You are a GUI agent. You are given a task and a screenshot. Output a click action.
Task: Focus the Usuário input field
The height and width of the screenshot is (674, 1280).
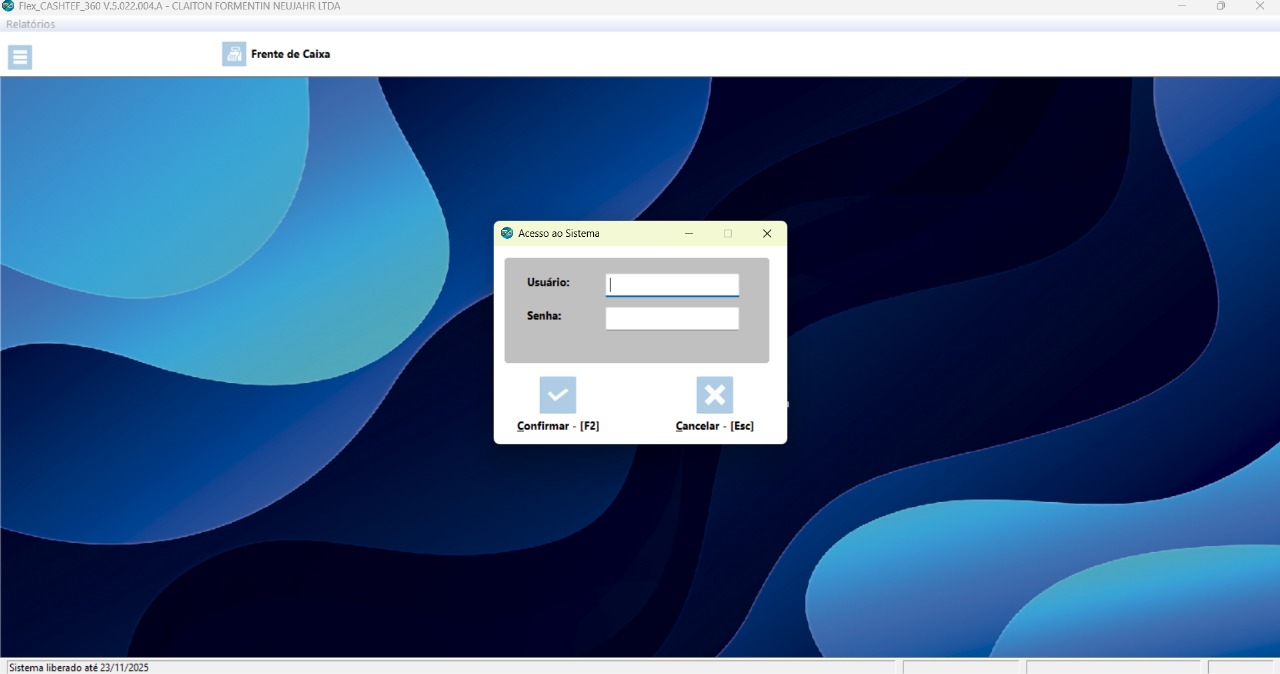pos(672,285)
